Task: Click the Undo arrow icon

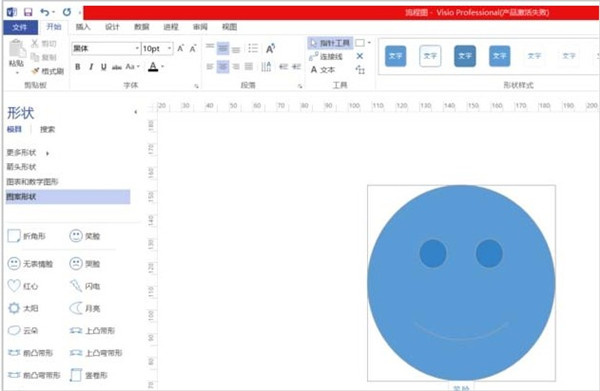Action: pos(44,12)
